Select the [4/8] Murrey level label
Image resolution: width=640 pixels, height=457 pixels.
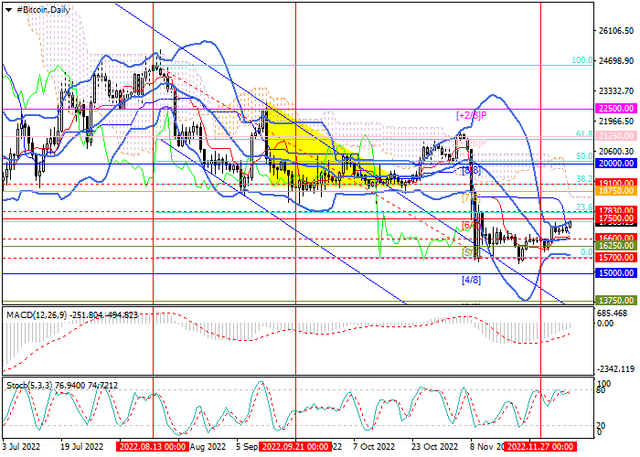471,280
